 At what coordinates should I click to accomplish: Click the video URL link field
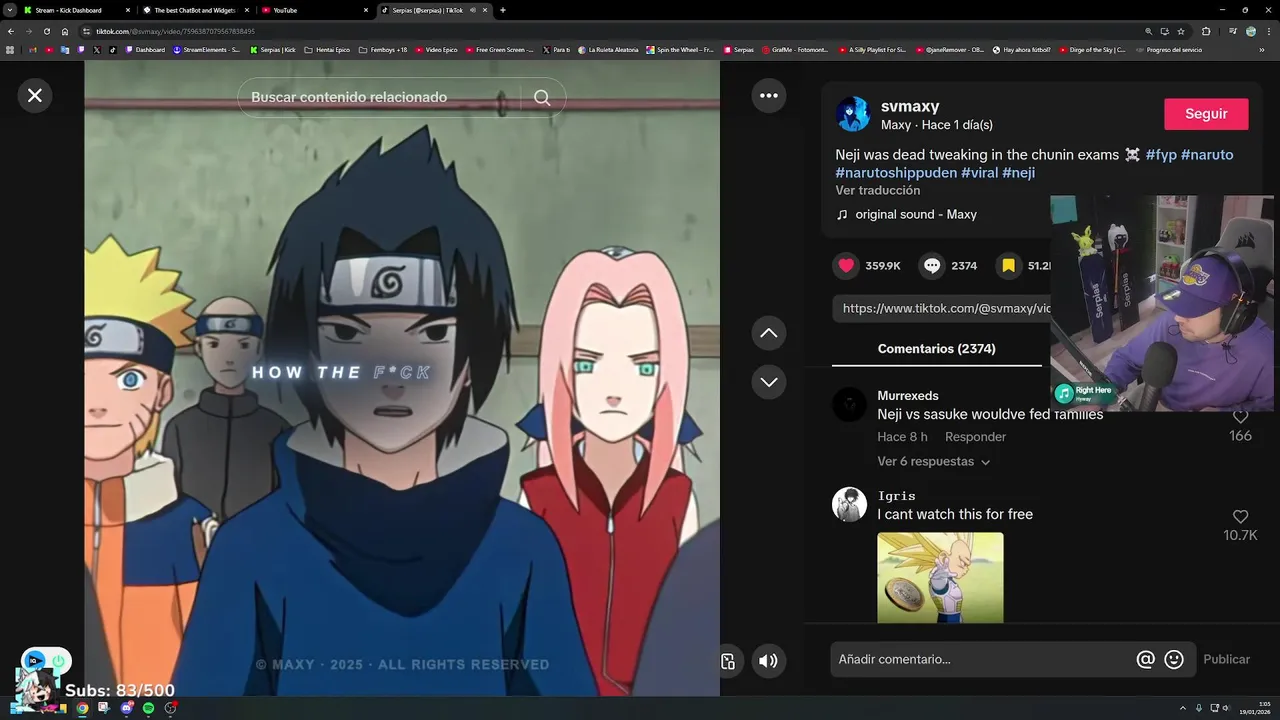point(942,308)
